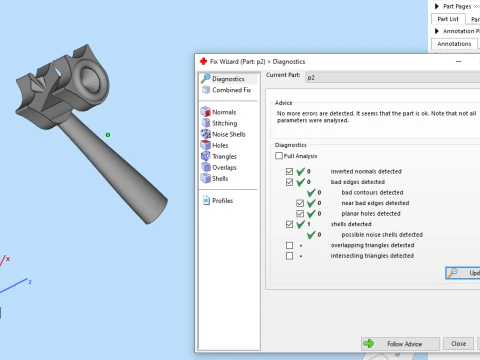Collapse the Part Pages expander arrow
Viewport: 480px width, 360px height.
[x=437, y=6]
